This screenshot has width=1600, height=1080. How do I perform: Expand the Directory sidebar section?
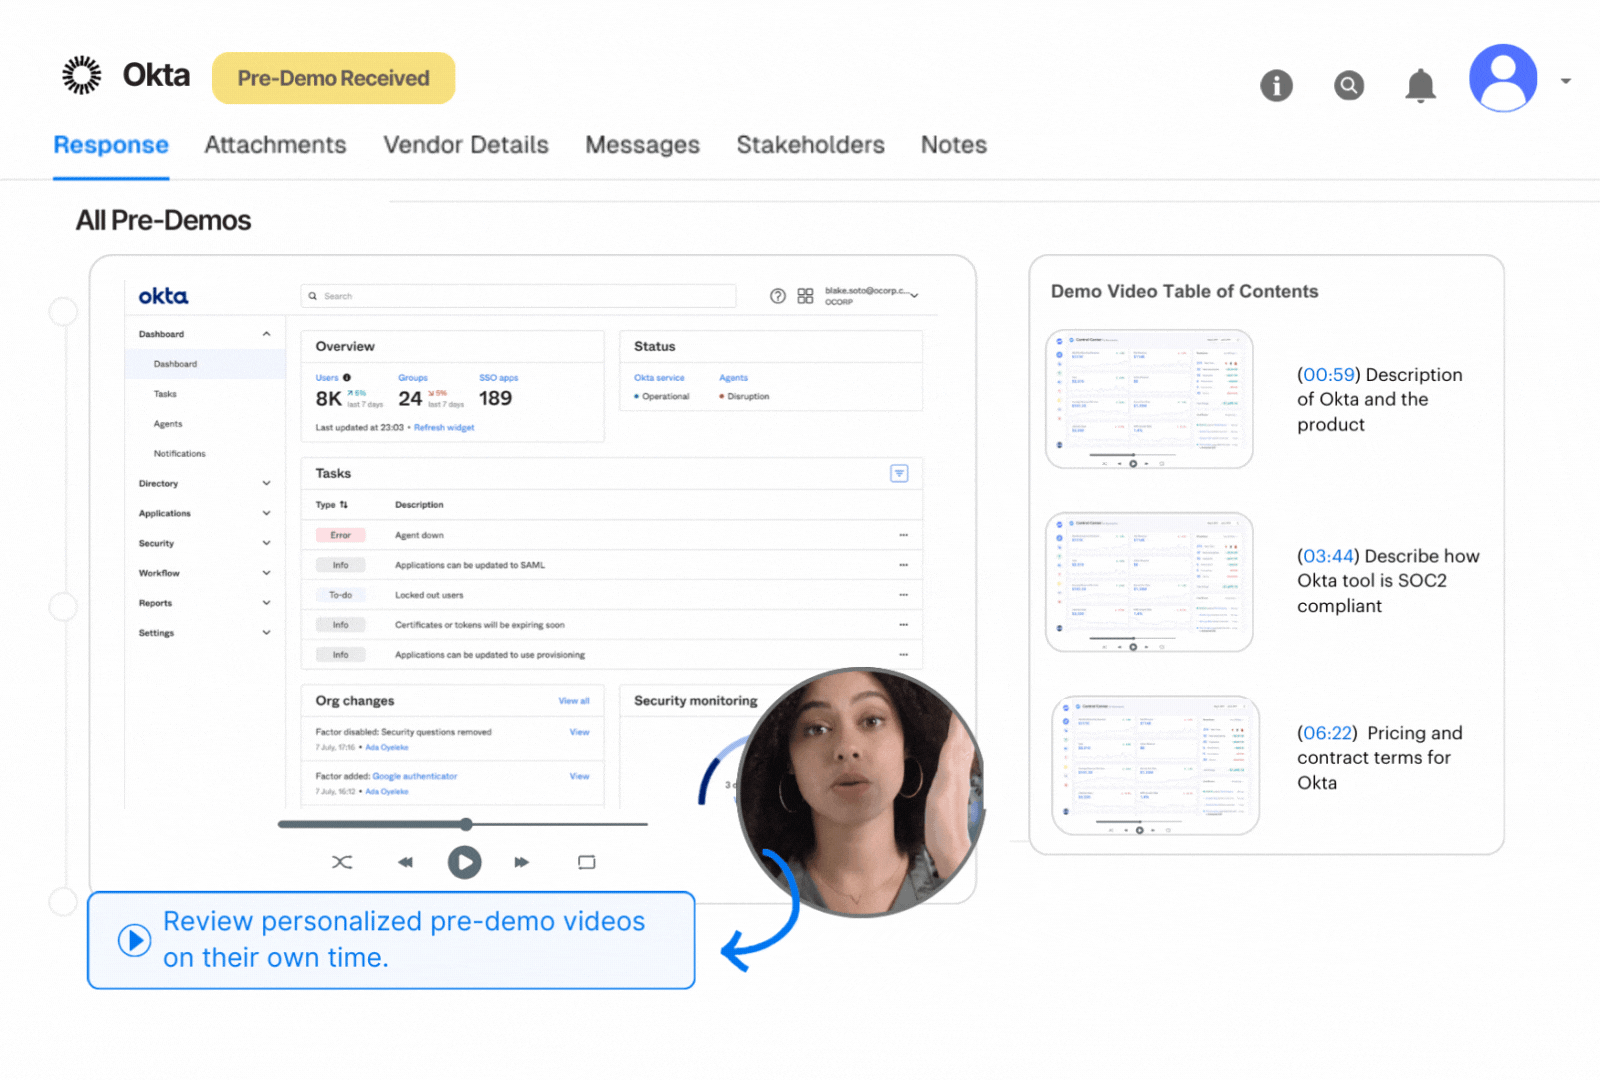click(266, 484)
